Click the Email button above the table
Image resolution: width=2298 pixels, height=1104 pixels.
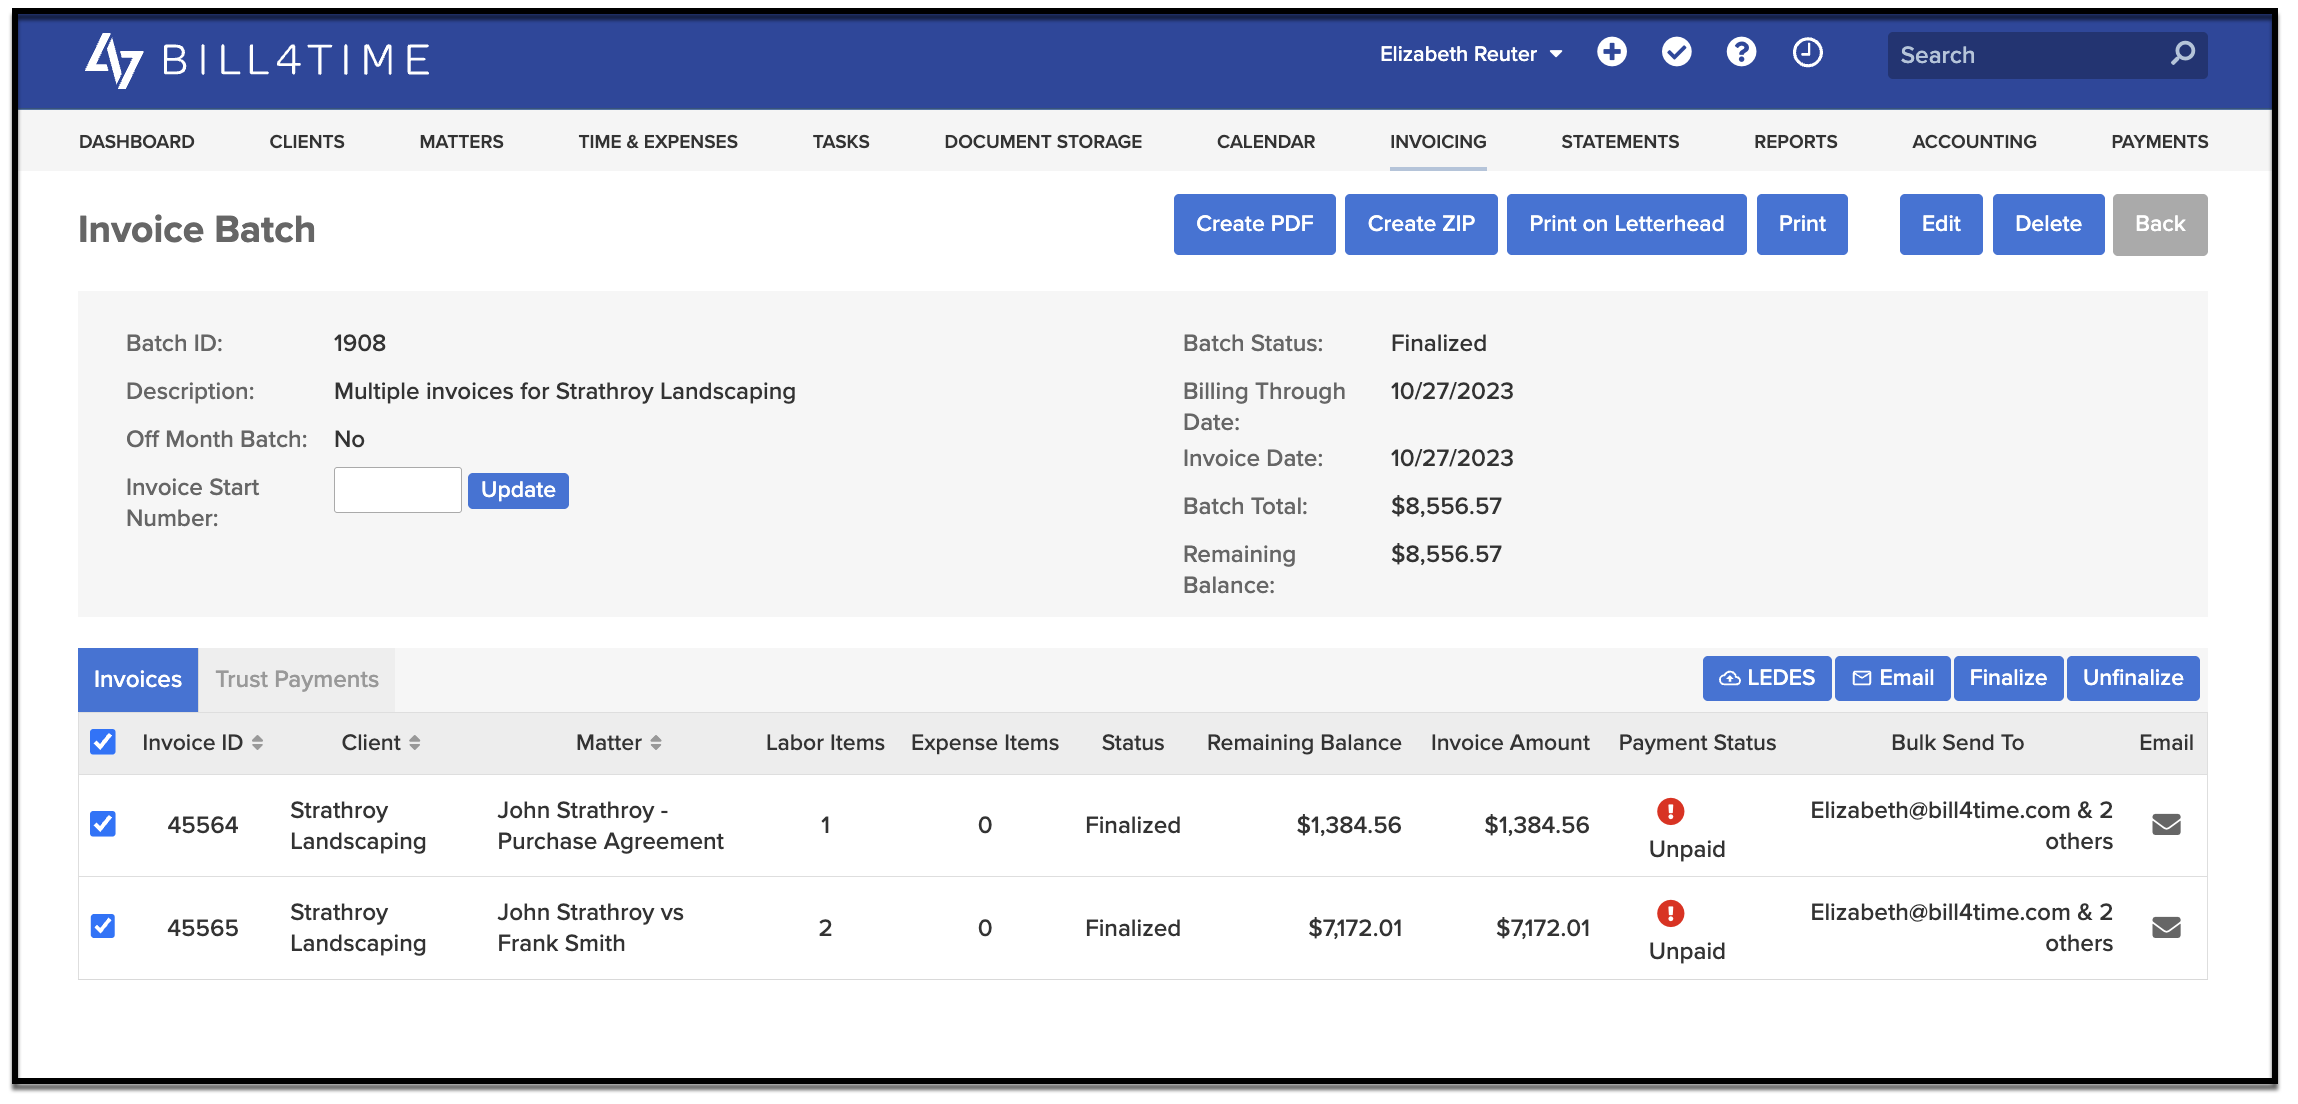click(x=1893, y=678)
